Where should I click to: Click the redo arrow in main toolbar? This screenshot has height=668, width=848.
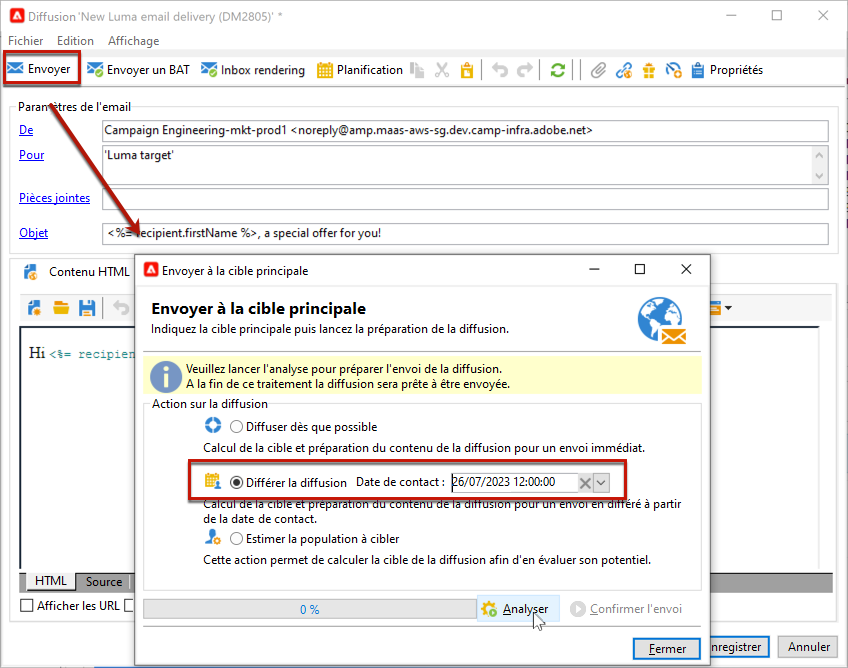point(525,70)
